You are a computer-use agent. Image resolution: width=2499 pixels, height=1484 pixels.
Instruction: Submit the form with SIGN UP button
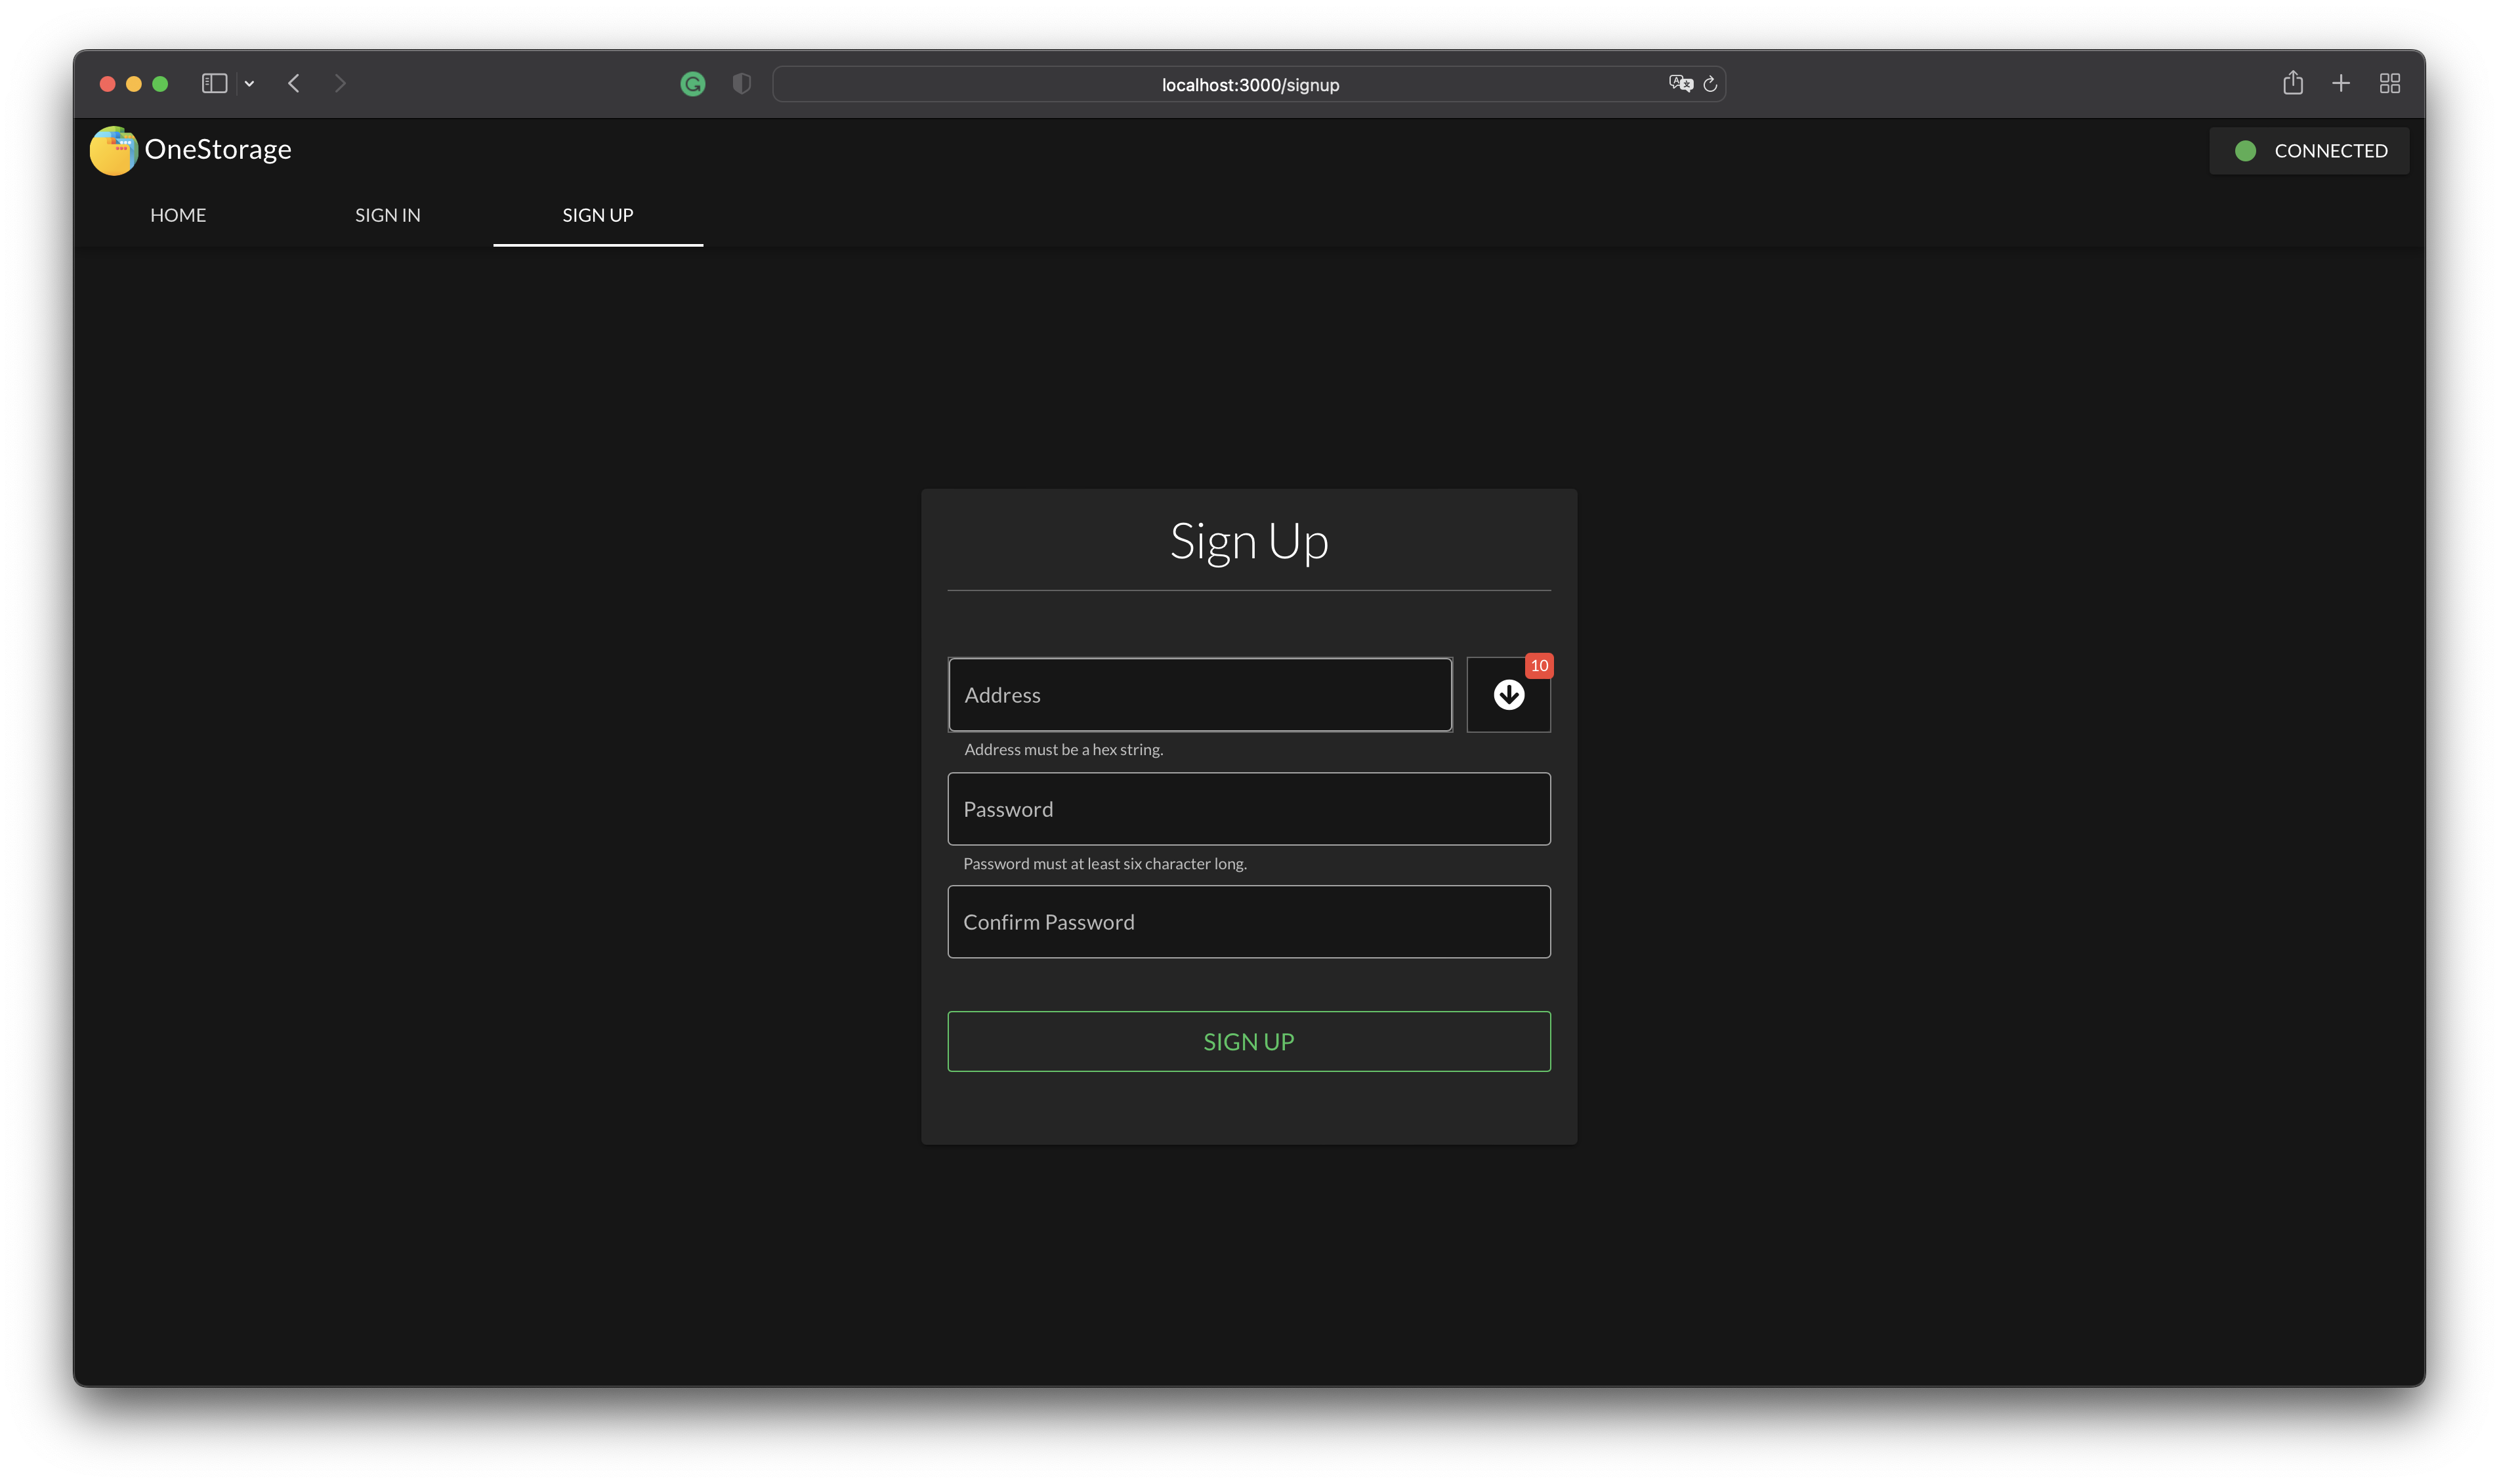coord(1248,1041)
